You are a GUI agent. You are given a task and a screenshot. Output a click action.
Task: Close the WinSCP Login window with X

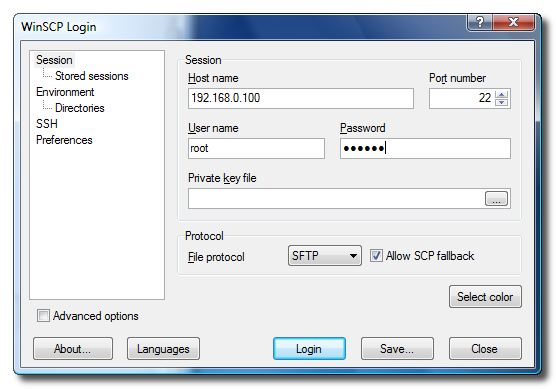pyautogui.click(x=513, y=22)
